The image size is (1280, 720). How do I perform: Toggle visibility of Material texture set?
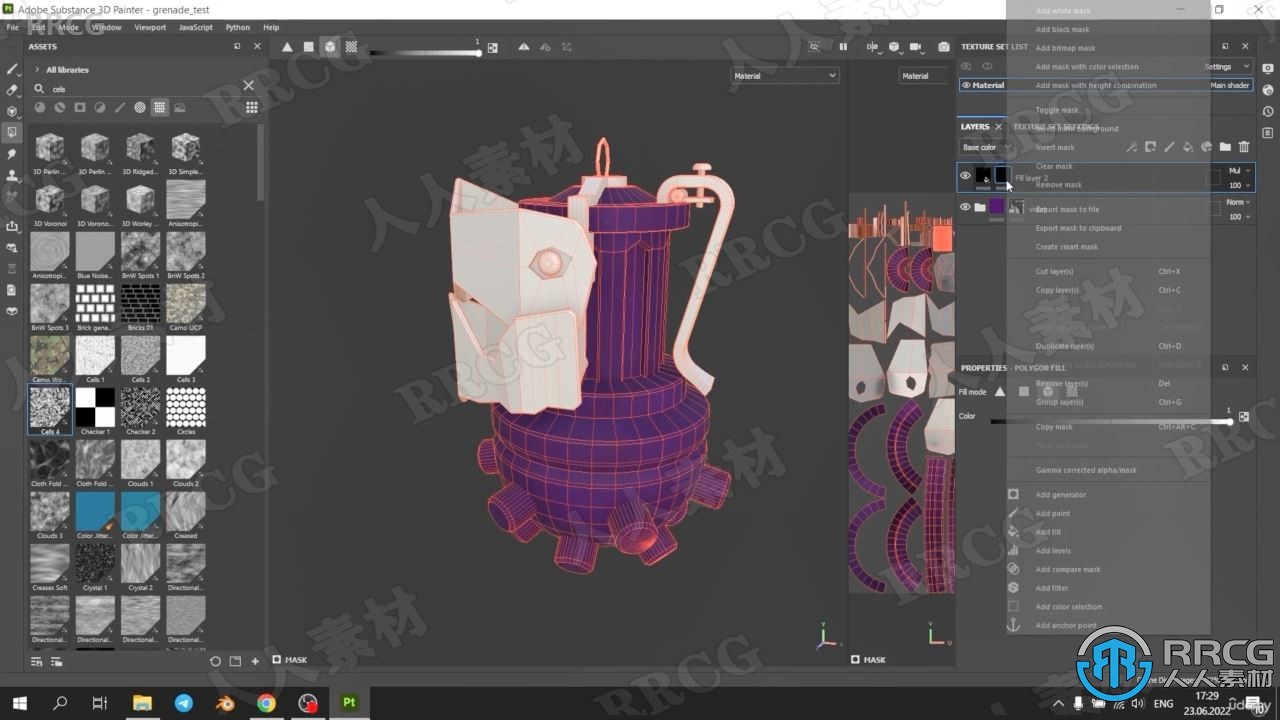click(x=966, y=85)
